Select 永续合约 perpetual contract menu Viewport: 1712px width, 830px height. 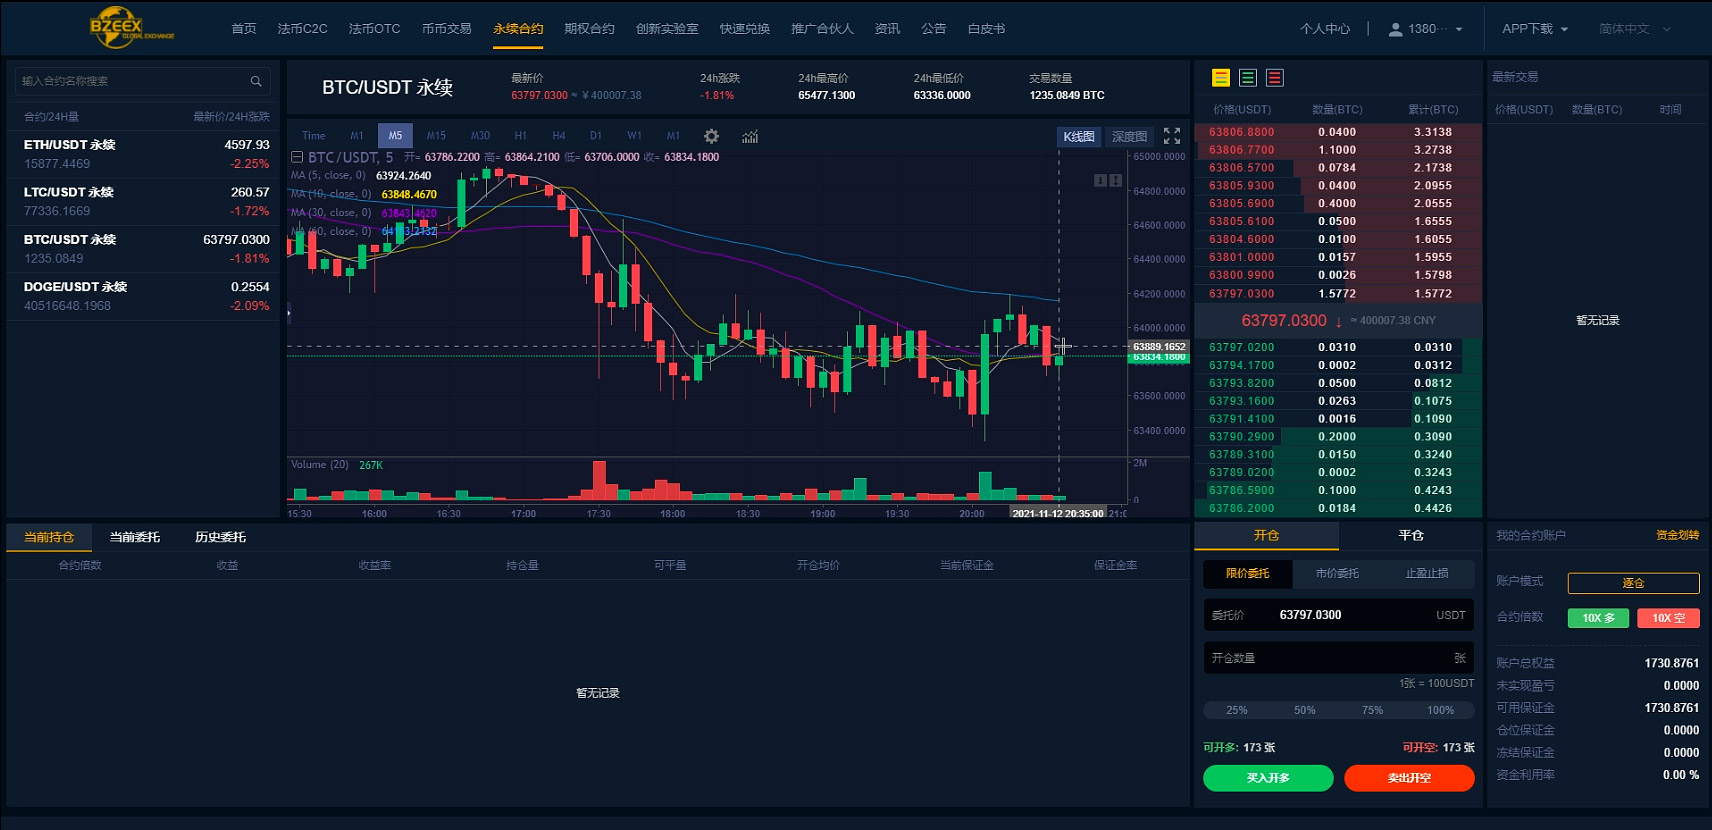click(x=518, y=29)
